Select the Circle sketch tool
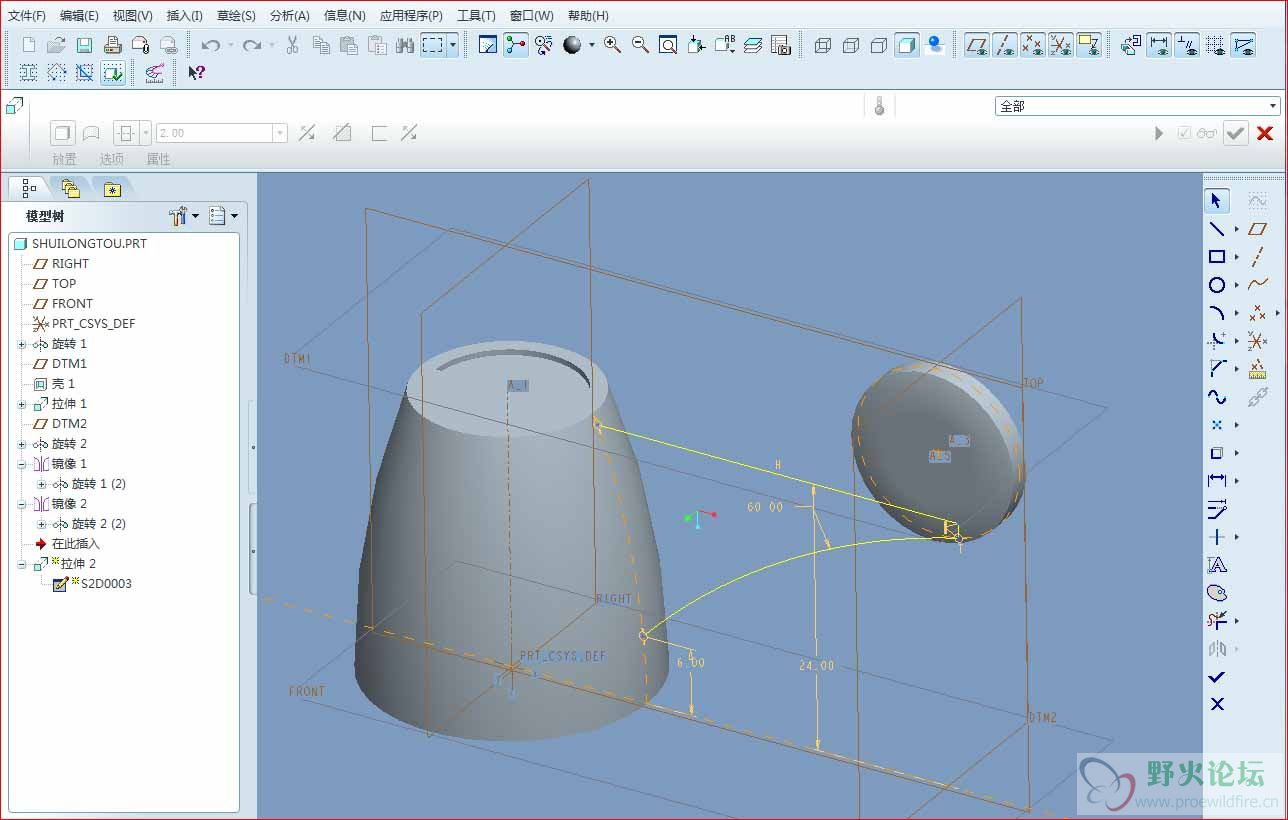1288x820 pixels. [x=1217, y=285]
